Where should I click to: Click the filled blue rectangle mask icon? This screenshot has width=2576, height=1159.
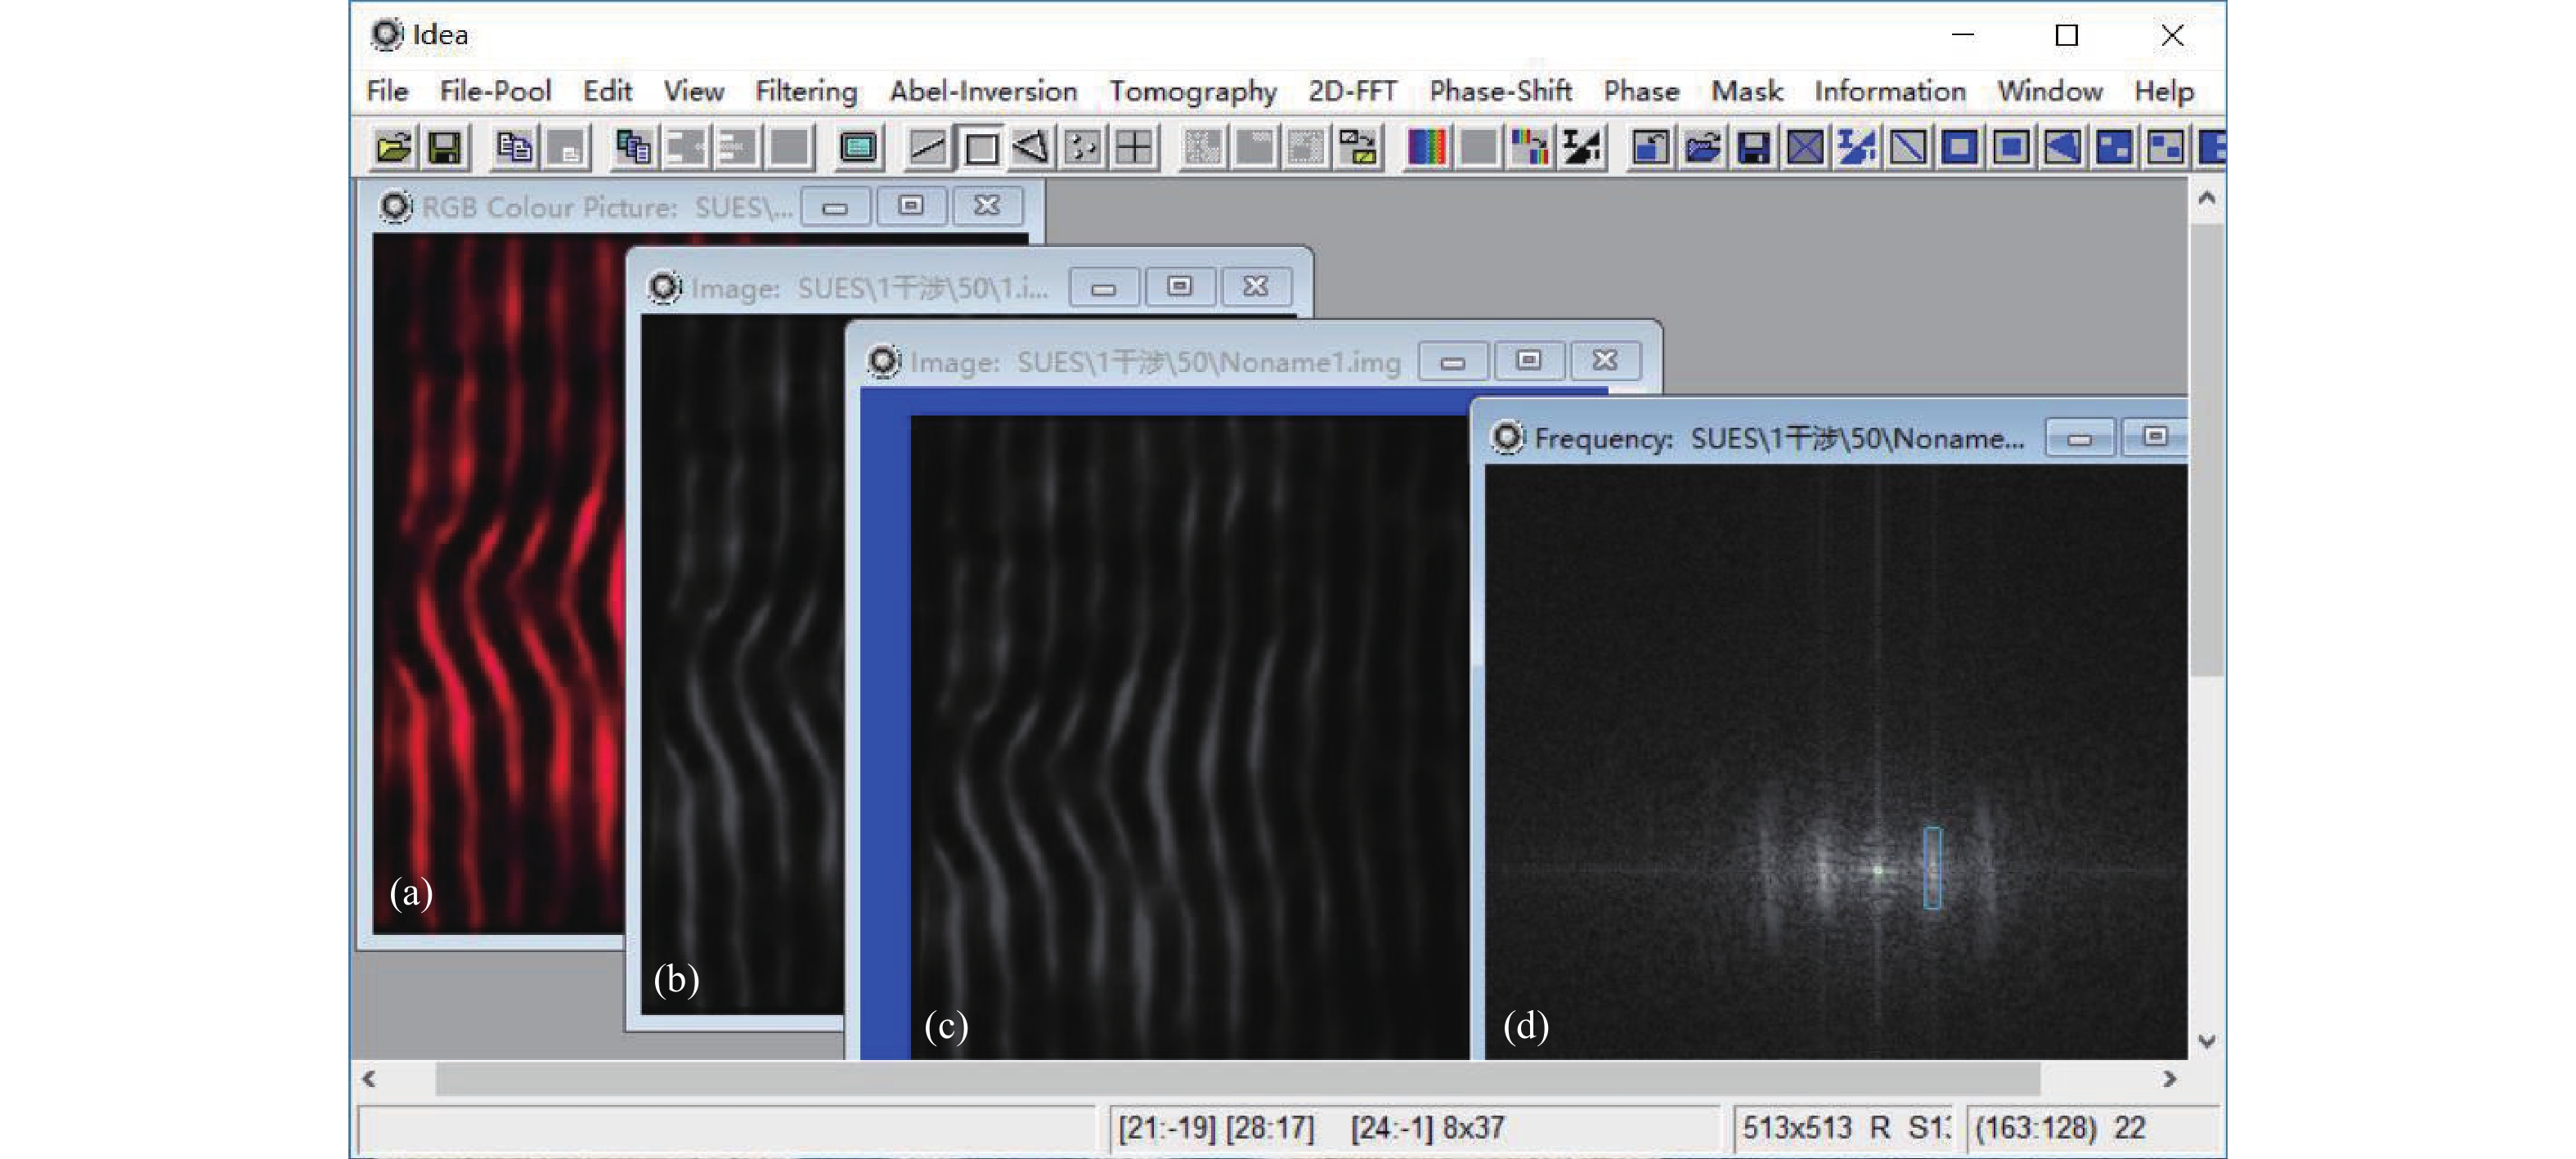coord(2011,148)
